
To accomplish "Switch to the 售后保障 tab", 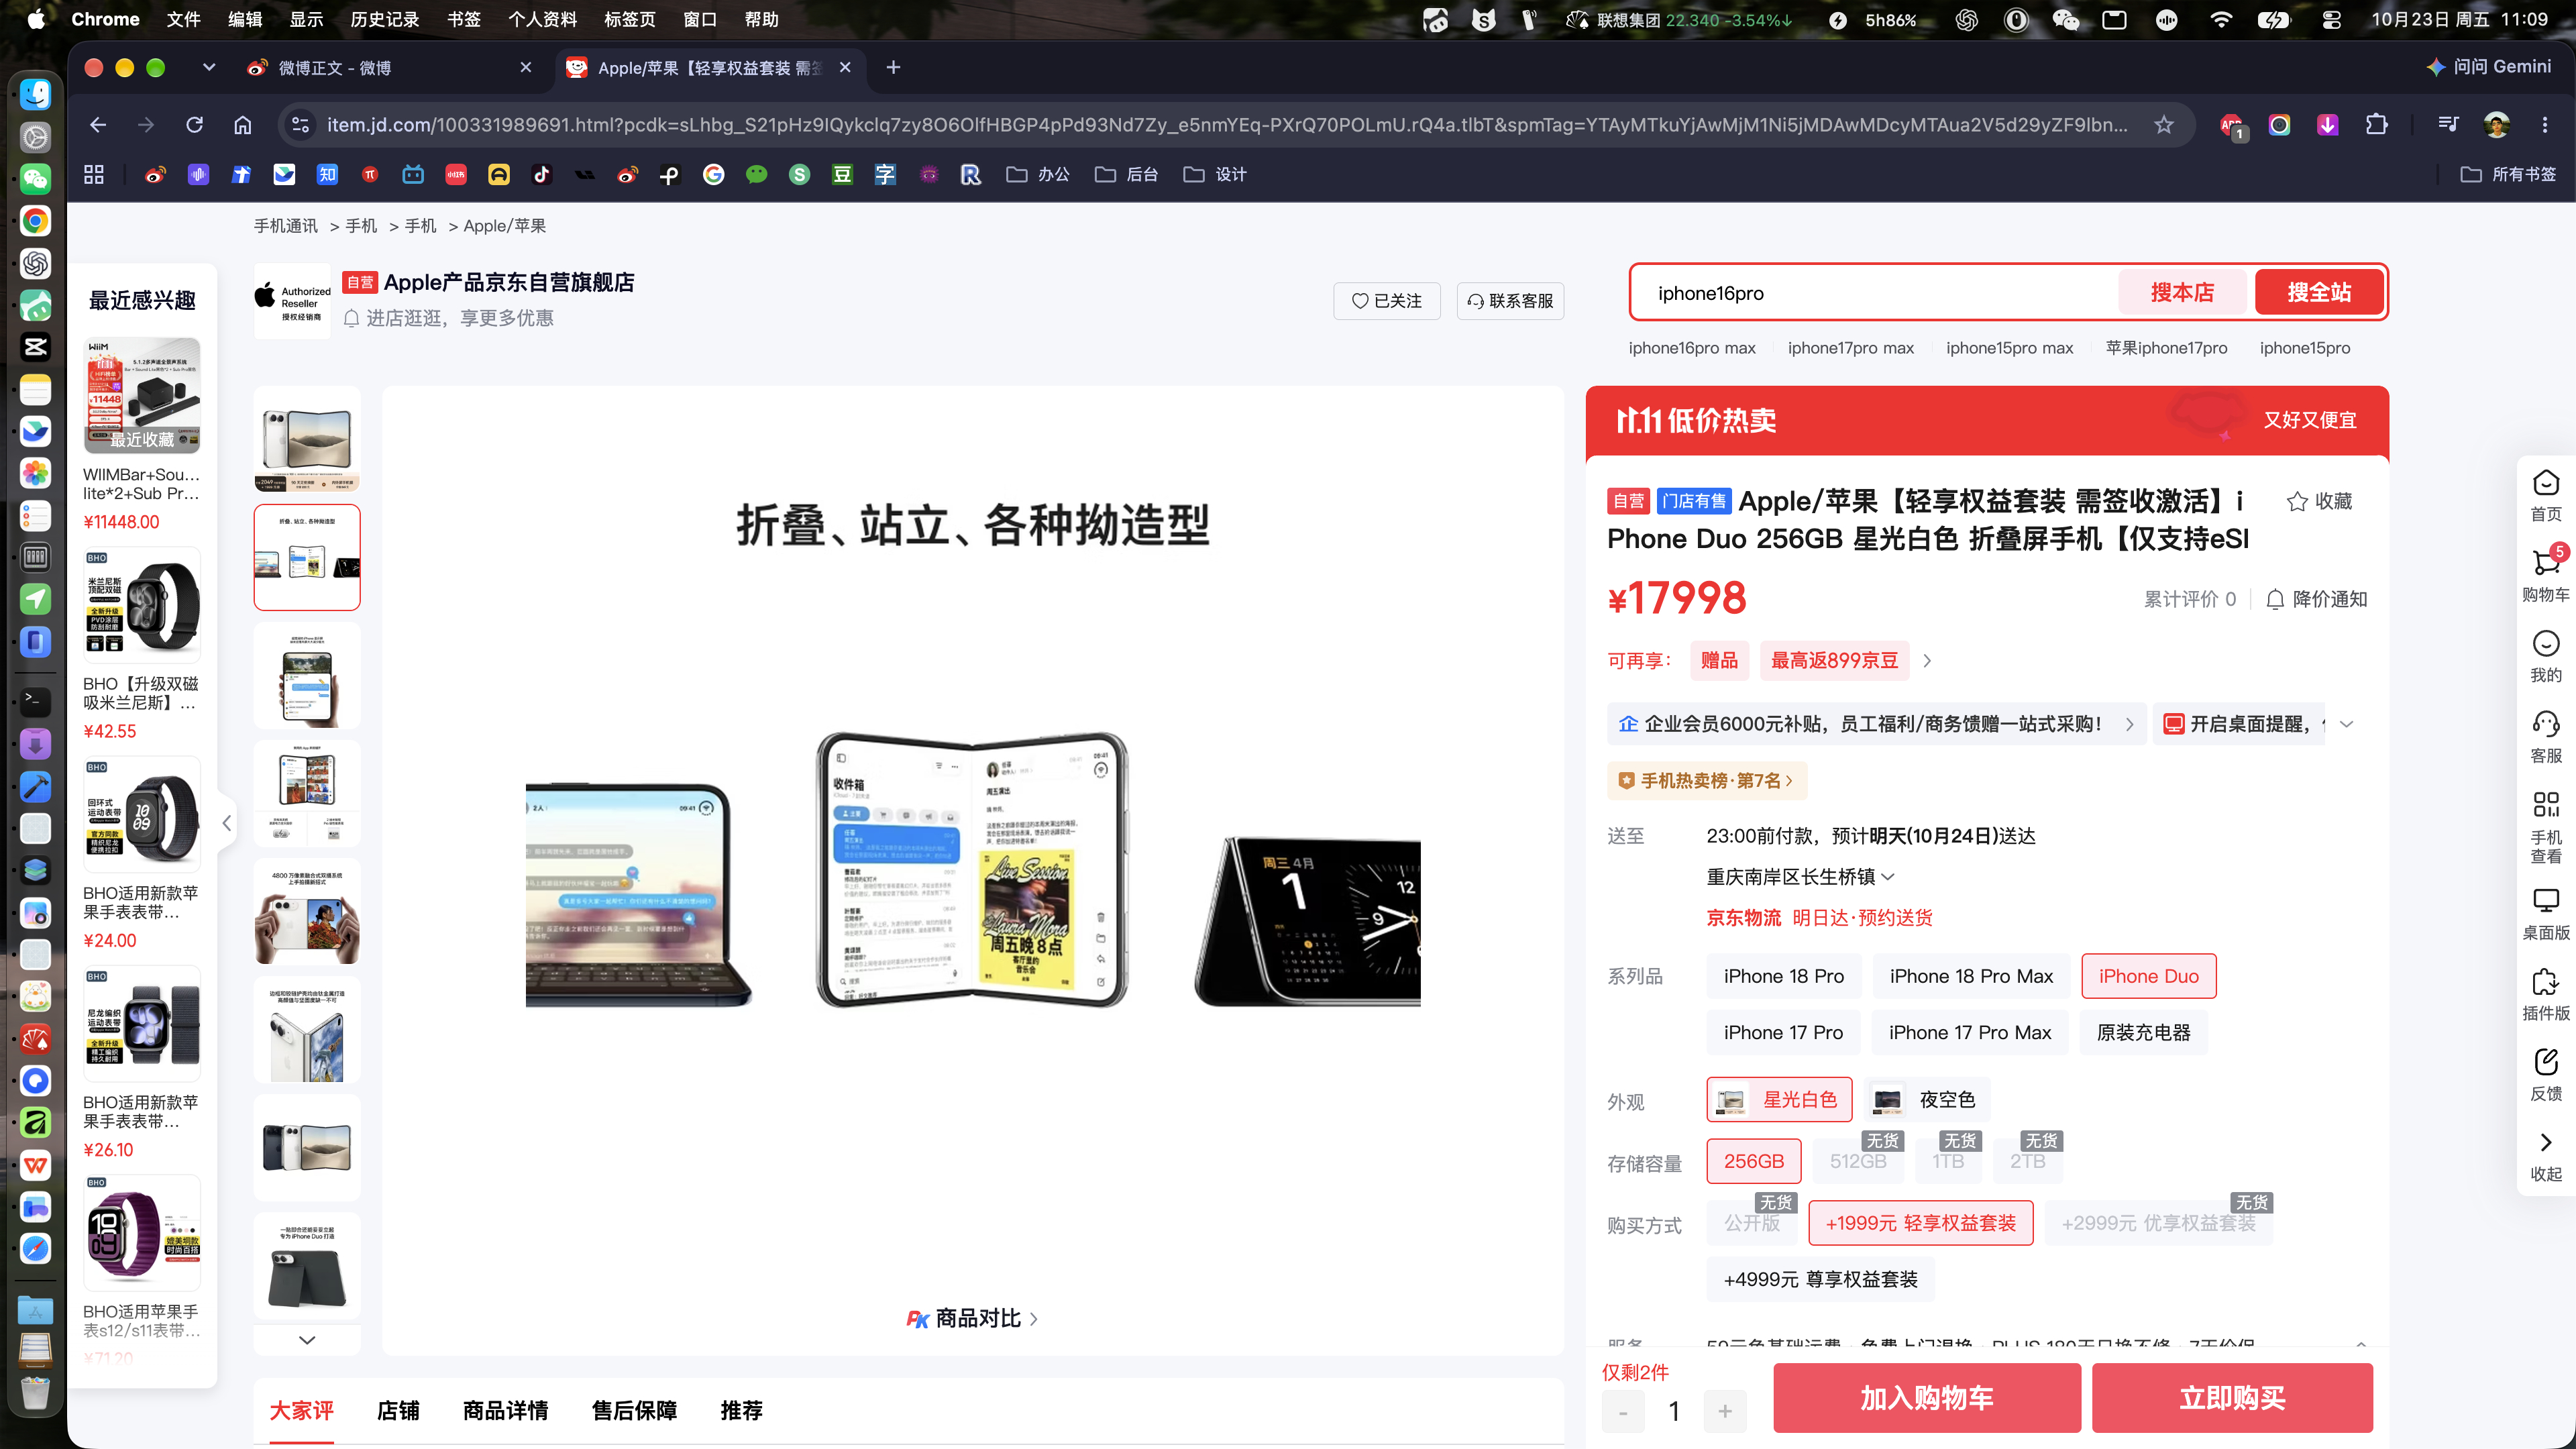I will [x=634, y=1411].
